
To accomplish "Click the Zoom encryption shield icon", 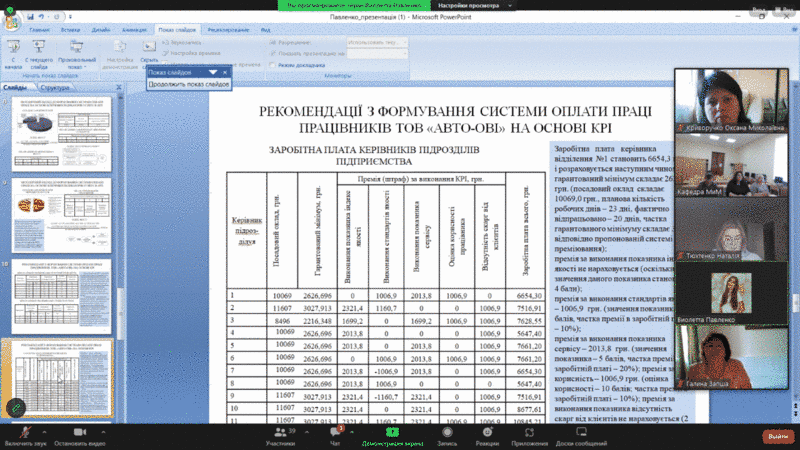I will [x=10, y=9].
